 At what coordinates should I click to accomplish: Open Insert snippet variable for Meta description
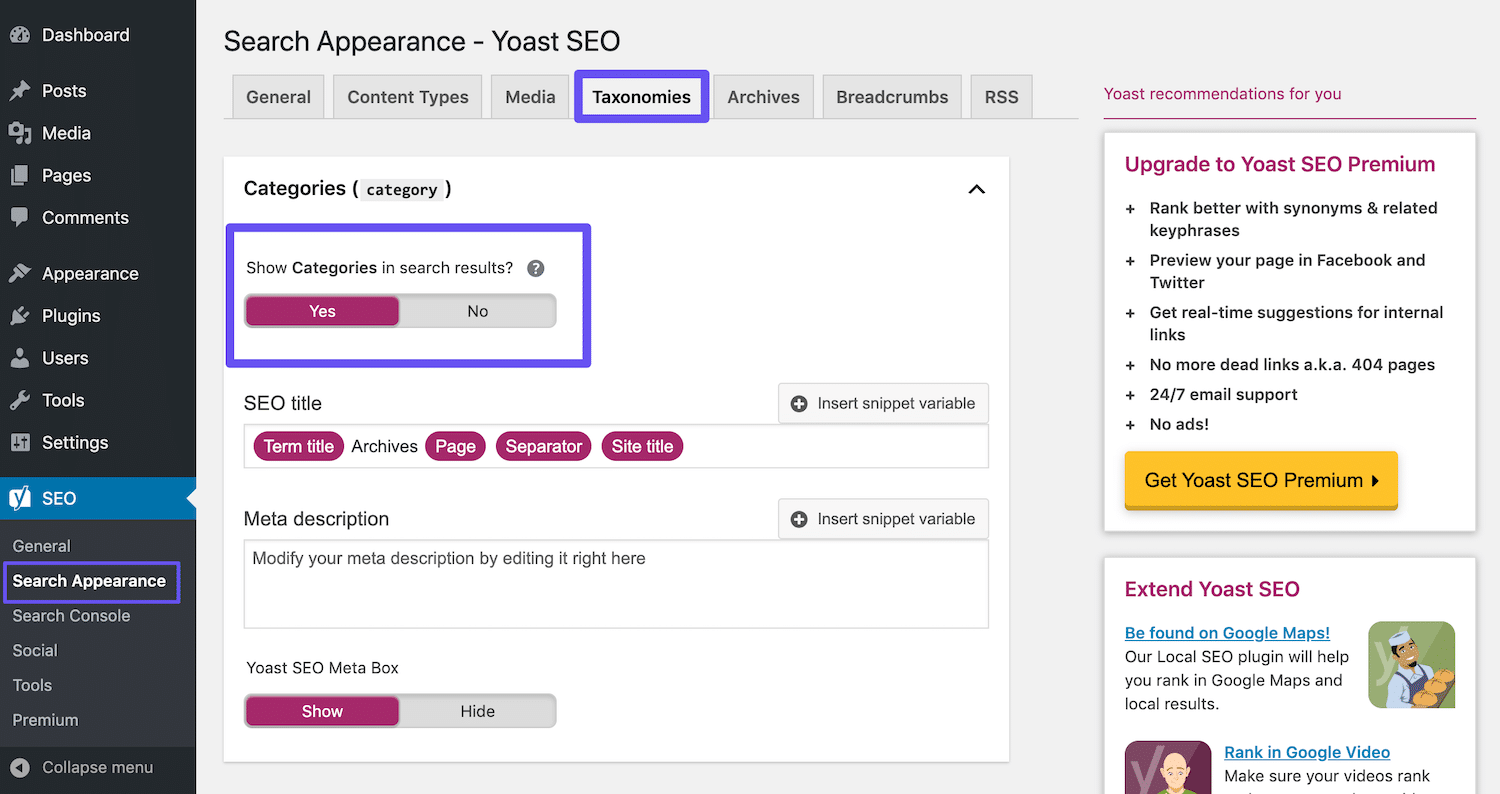[799, 518]
